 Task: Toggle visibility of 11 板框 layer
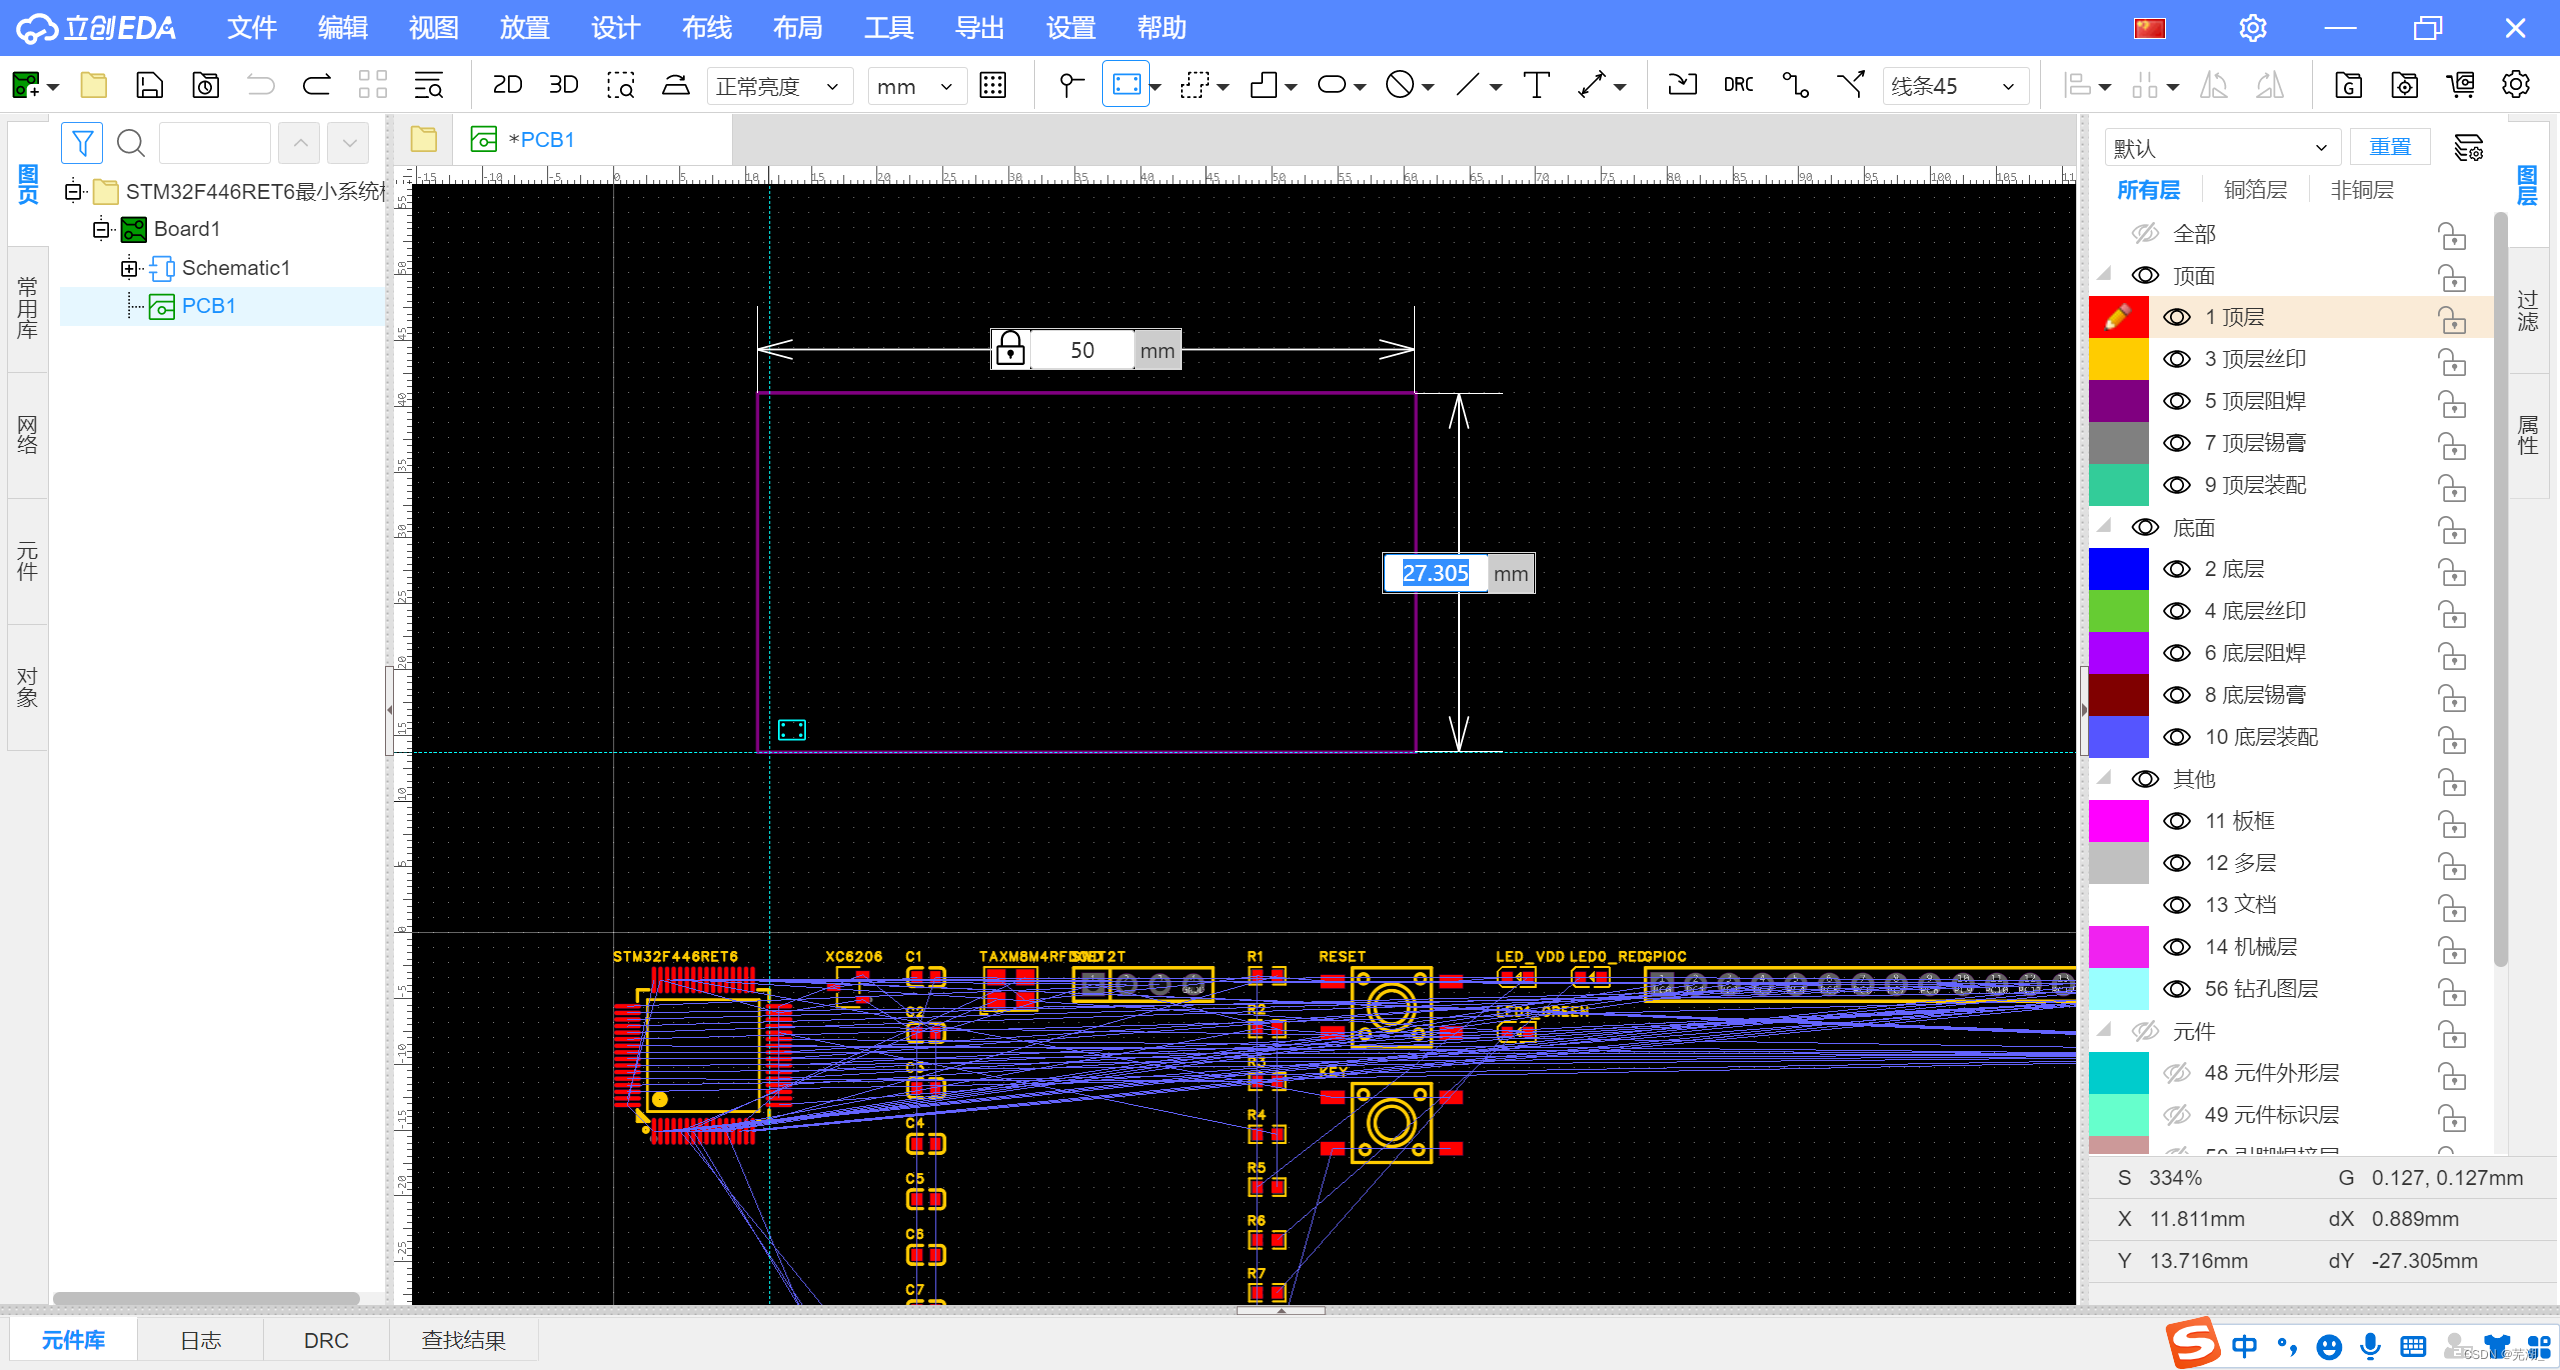pyautogui.click(x=2176, y=821)
